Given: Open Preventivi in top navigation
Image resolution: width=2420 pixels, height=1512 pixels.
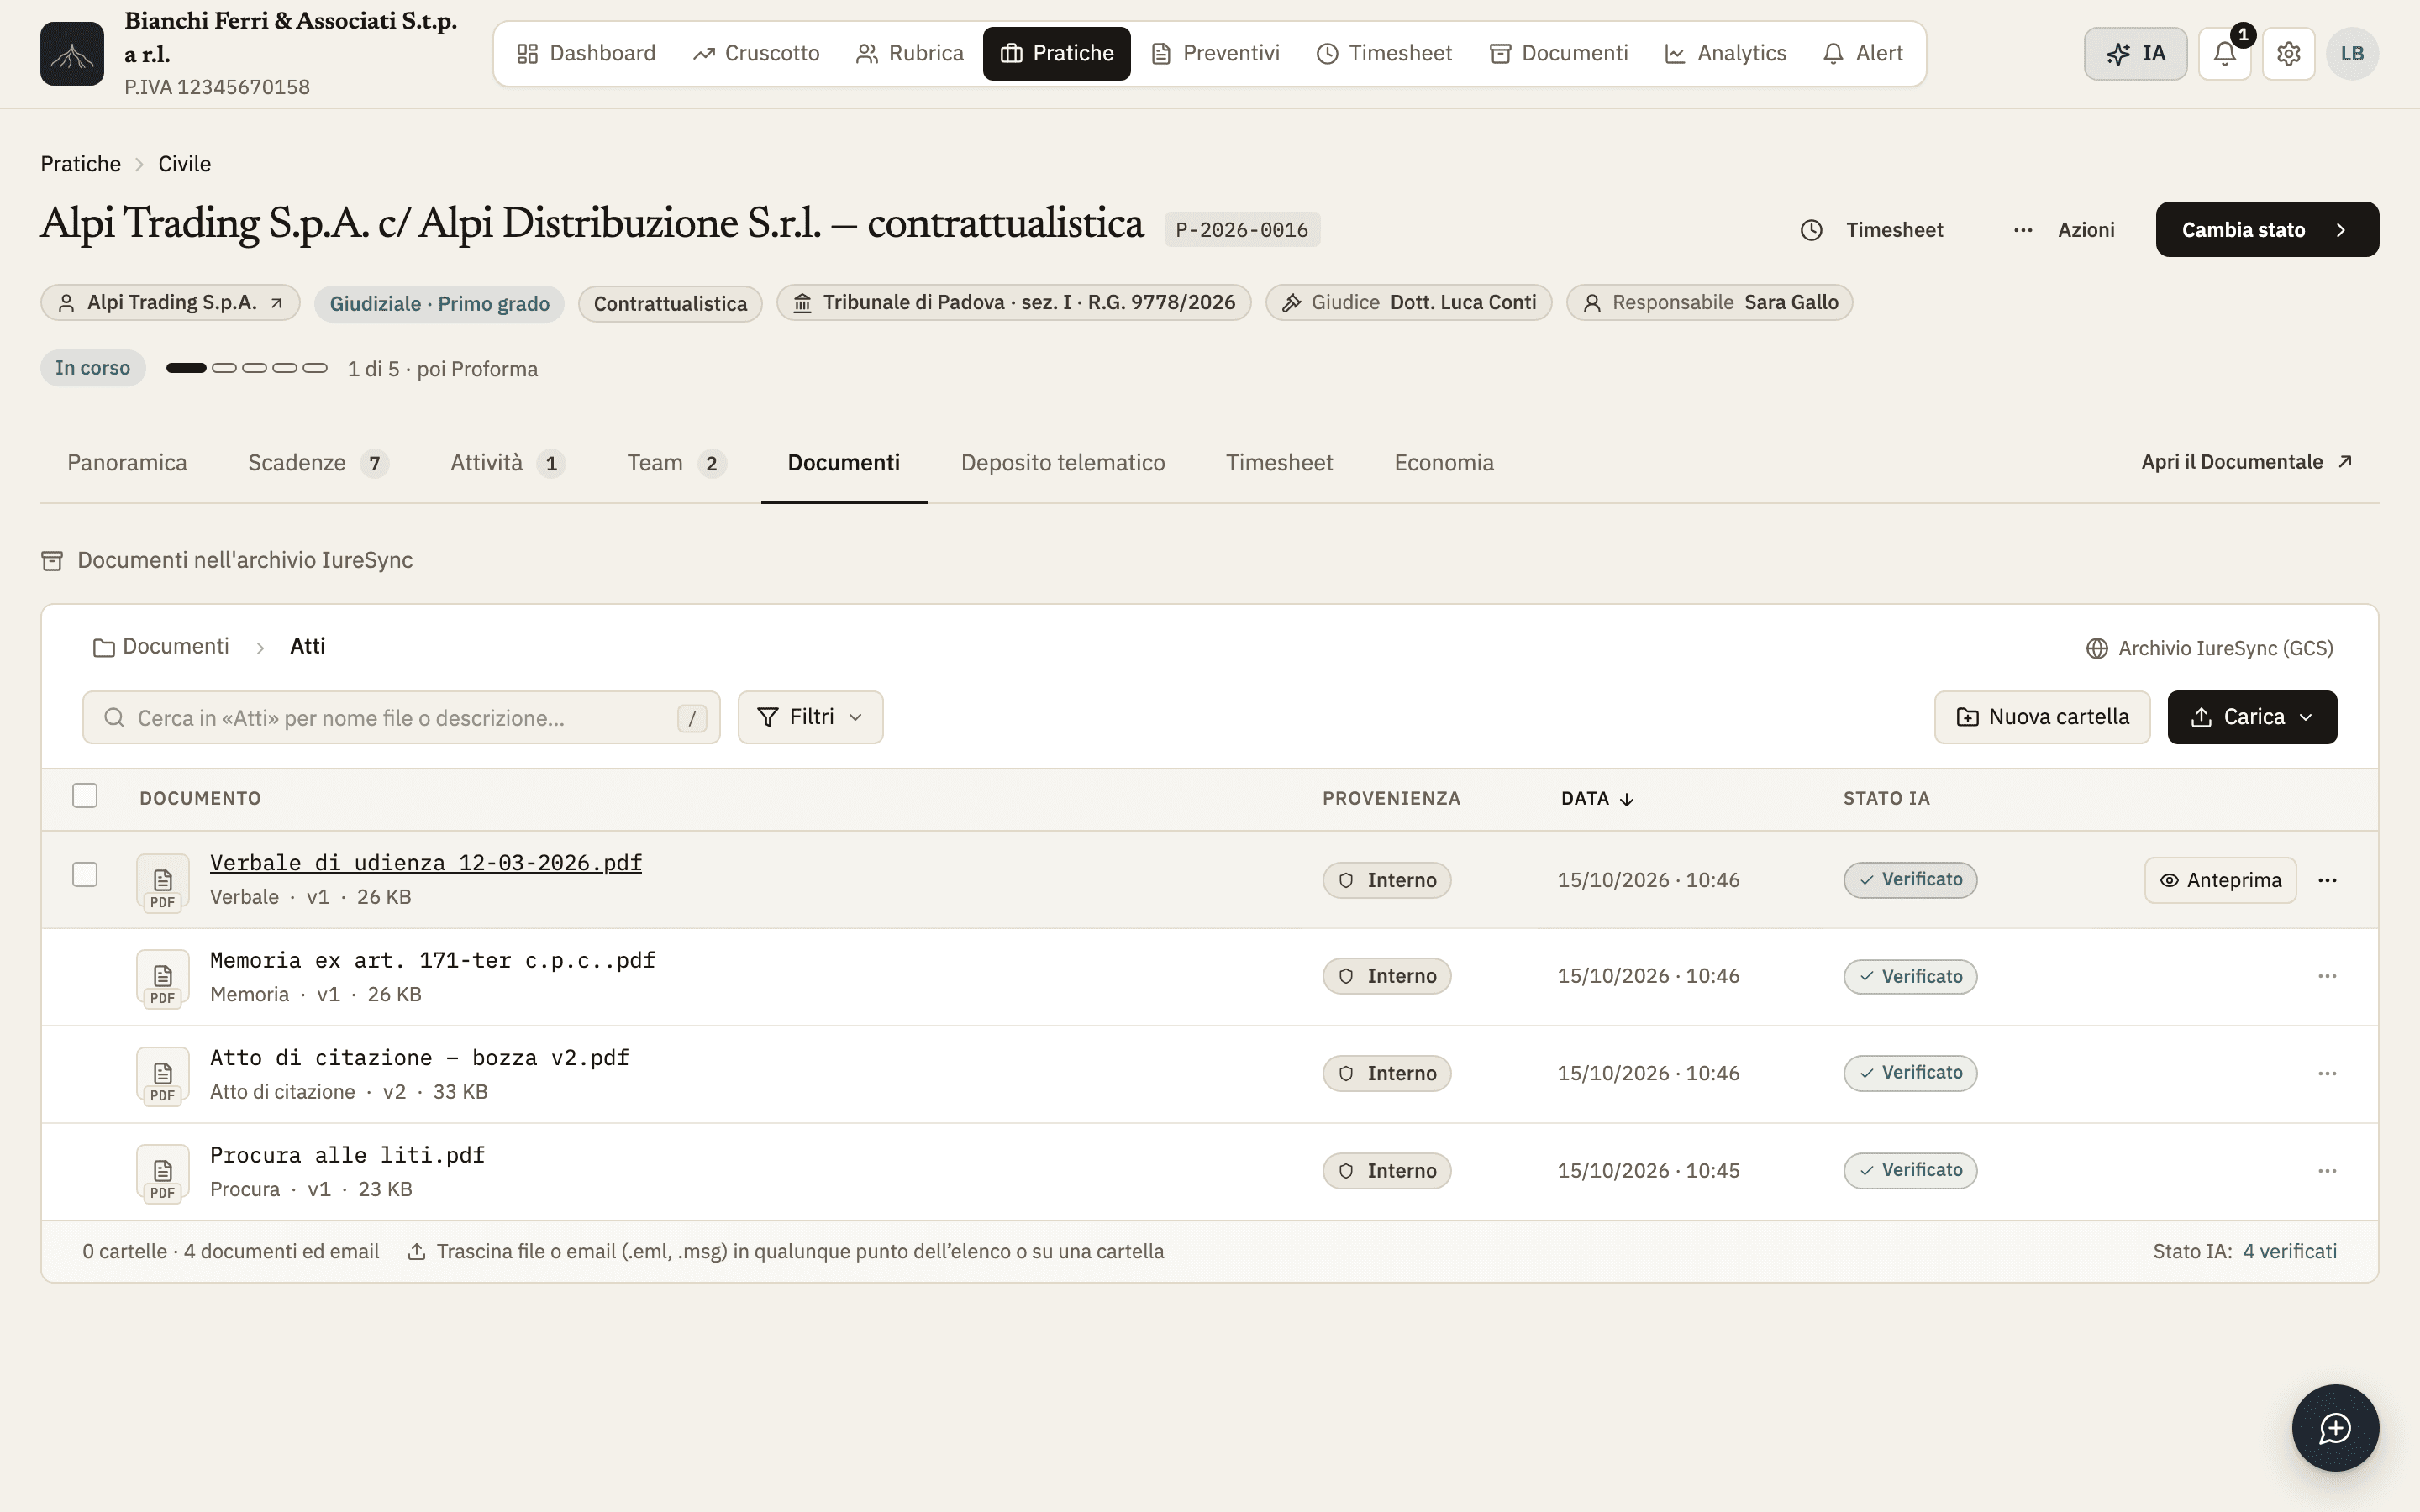Looking at the screenshot, I should pos(1215,53).
